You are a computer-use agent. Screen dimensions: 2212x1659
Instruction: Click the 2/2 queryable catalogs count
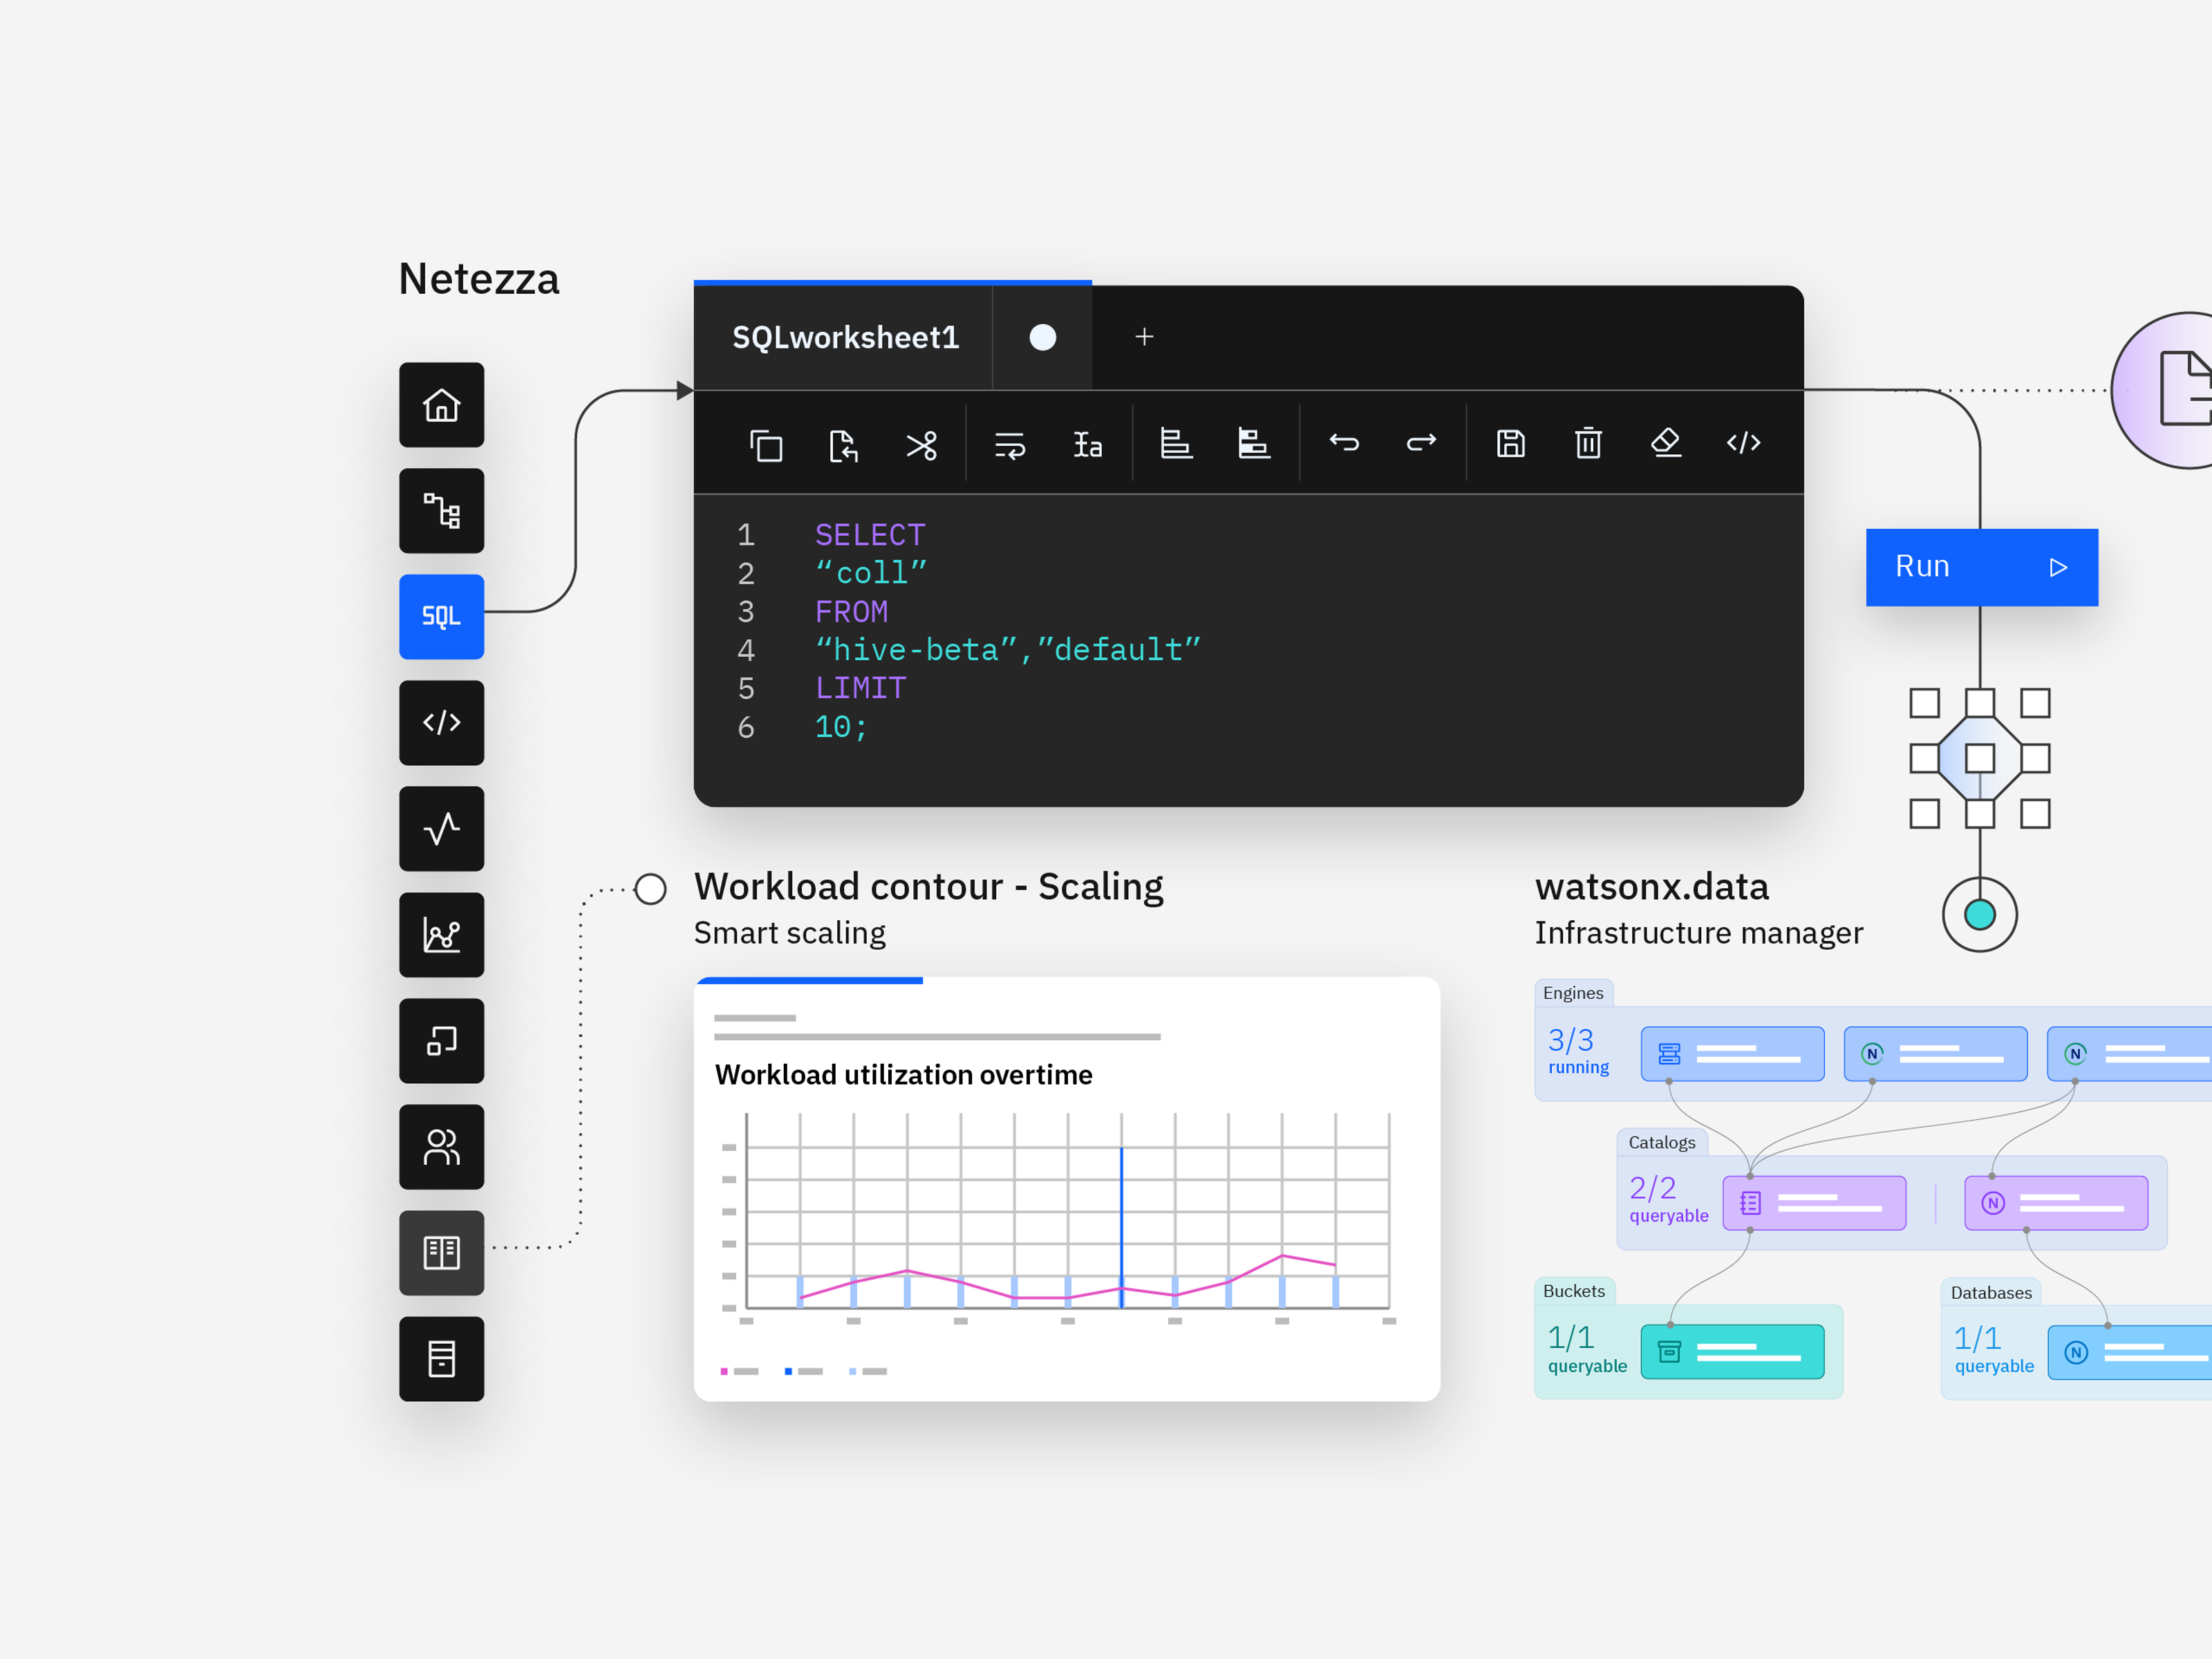pos(1669,1199)
